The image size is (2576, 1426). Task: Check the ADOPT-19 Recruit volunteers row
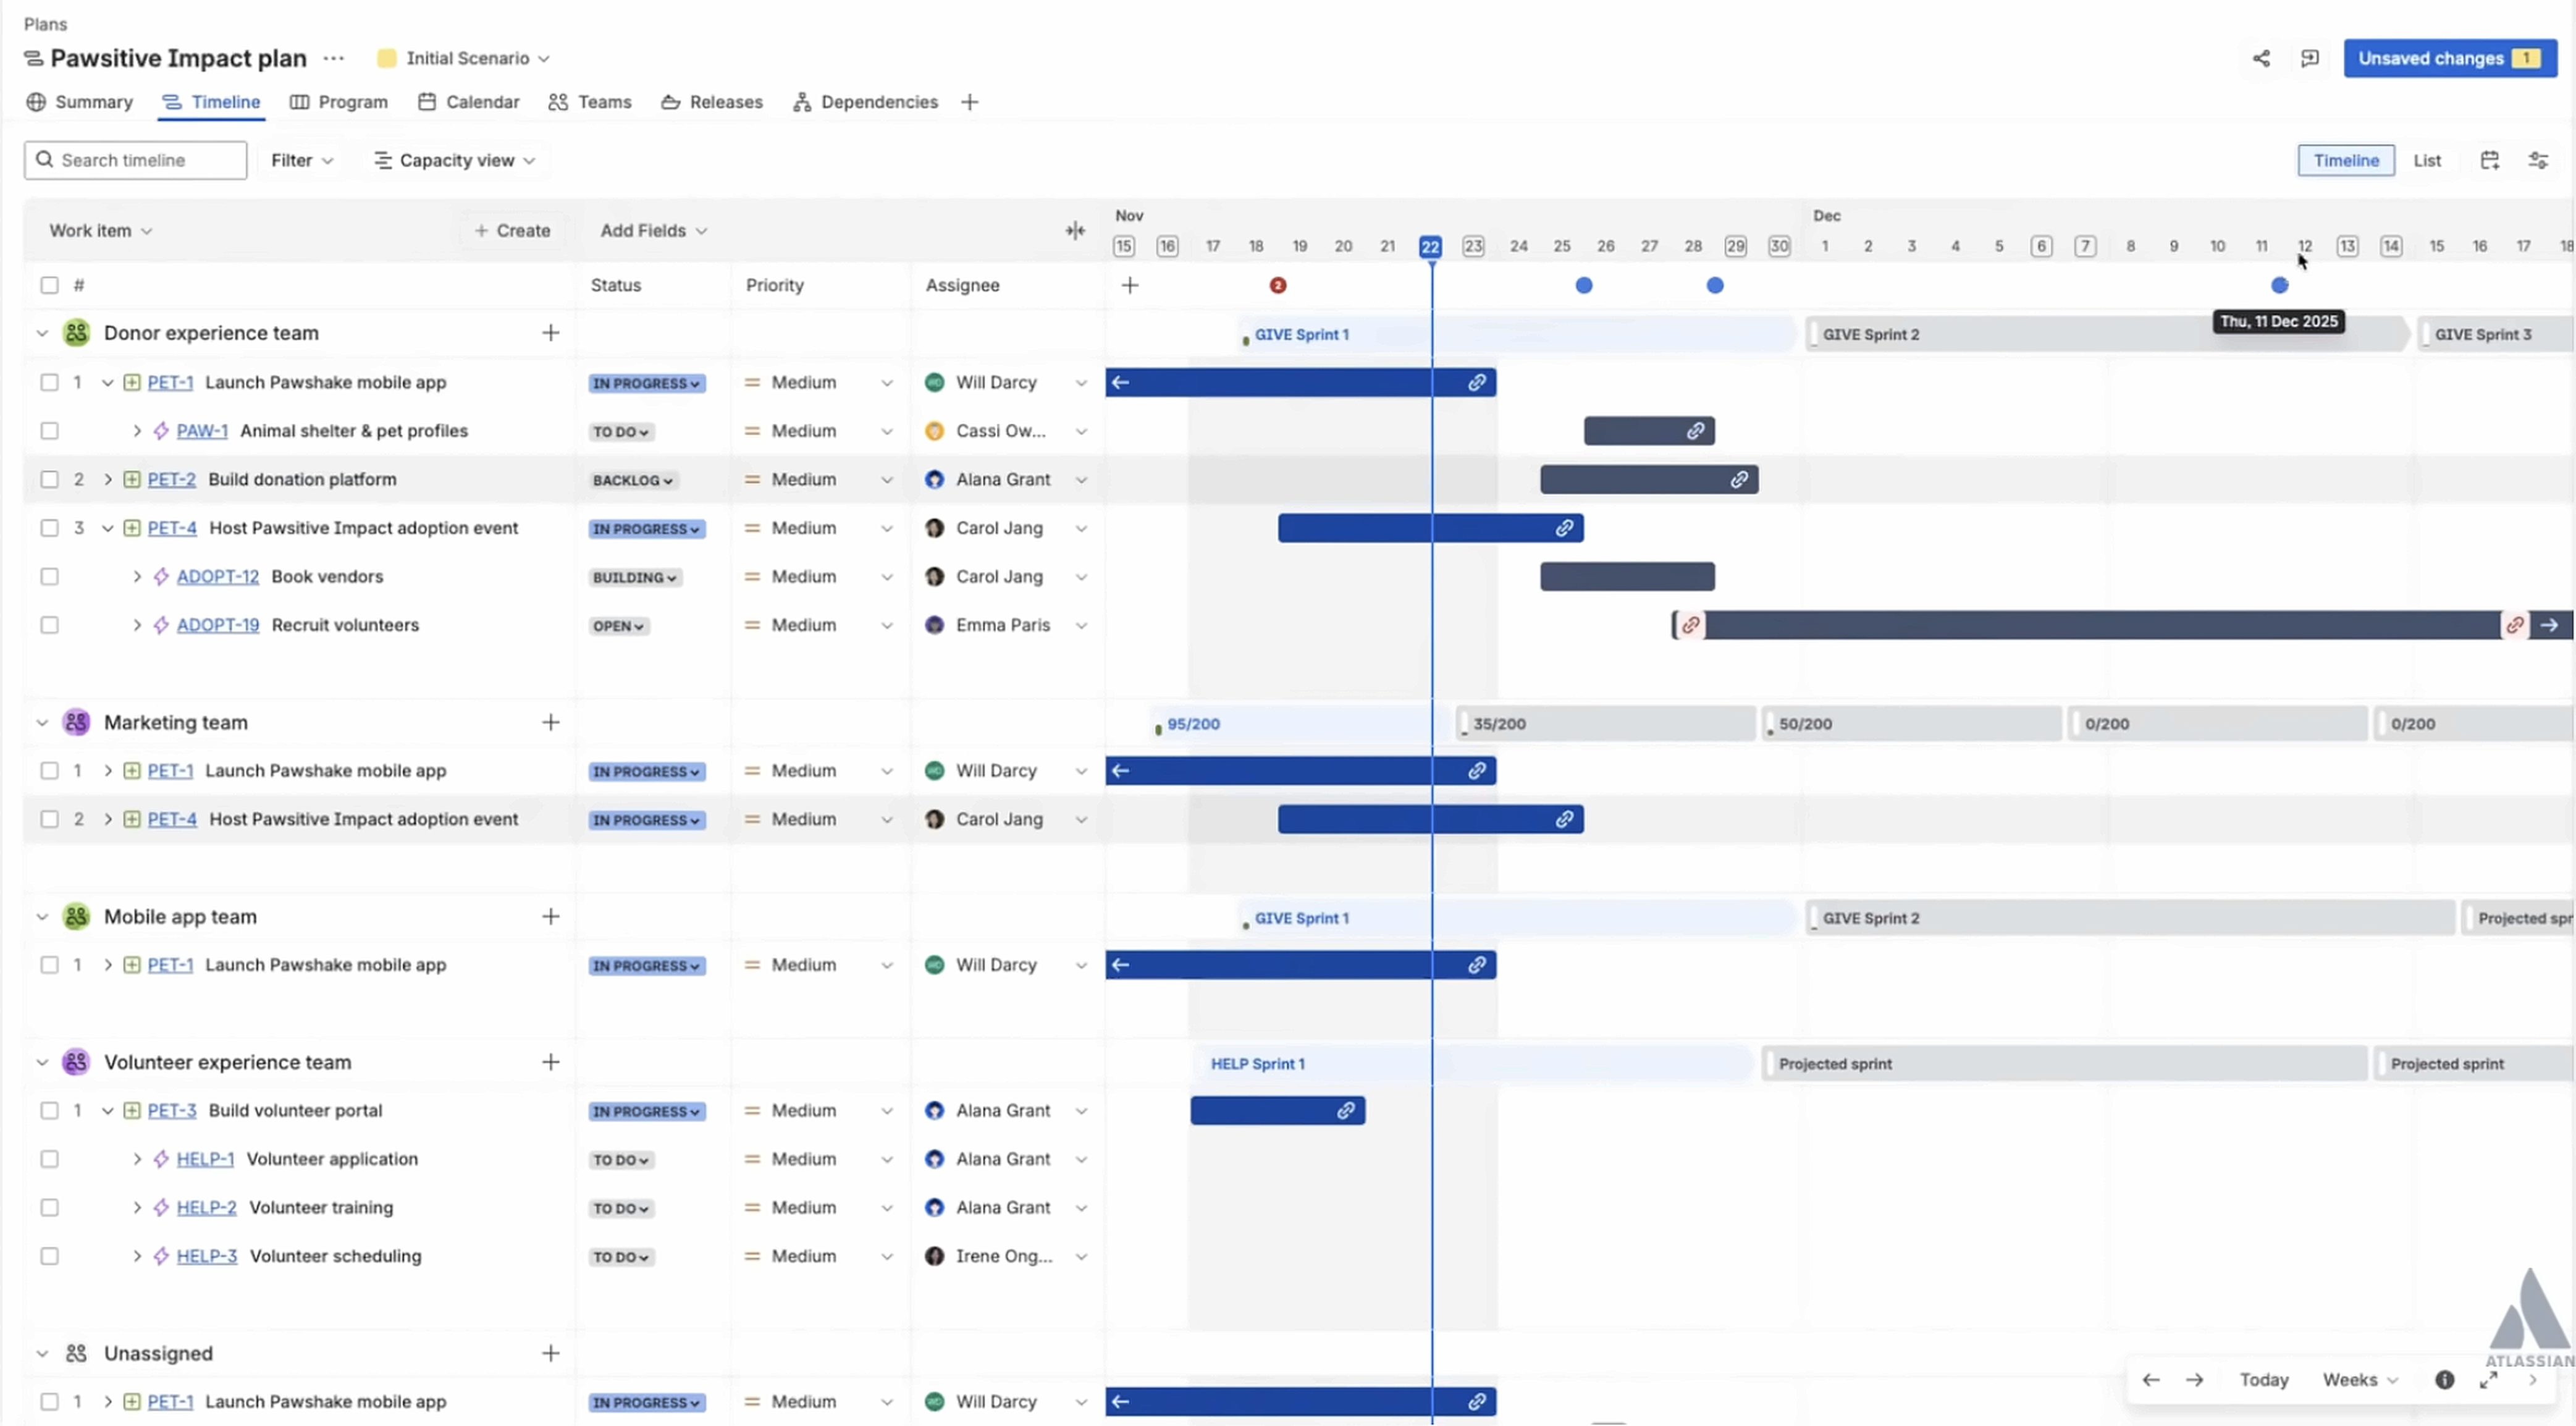tap(49, 625)
